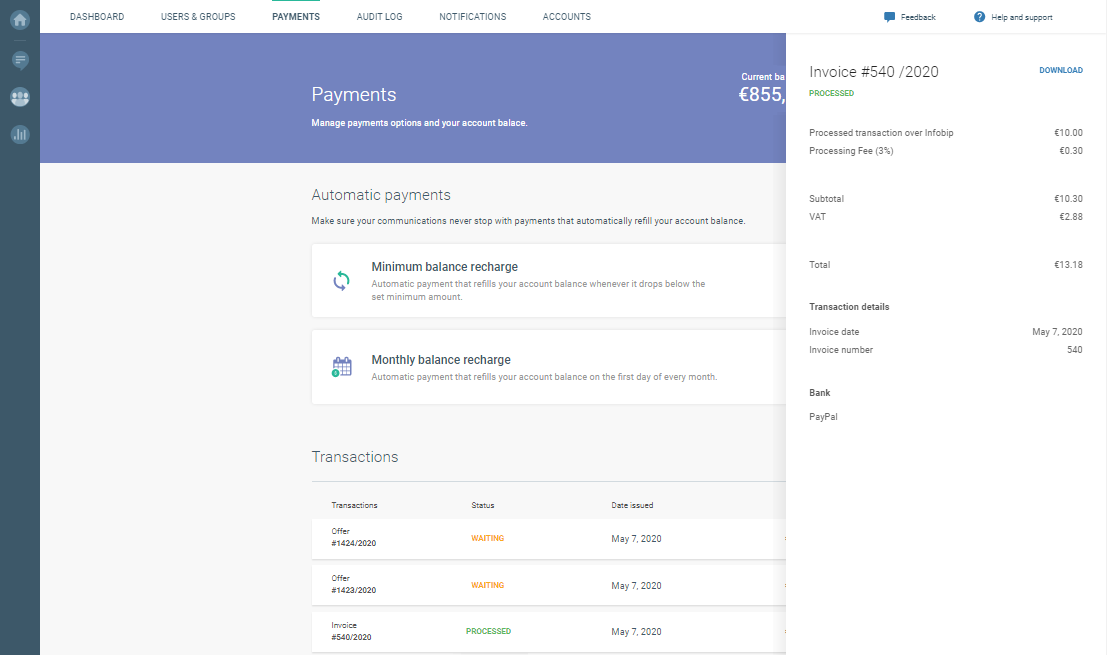The image size is (1107, 655).
Task: Select the Accounts tab
Action: 566,17
